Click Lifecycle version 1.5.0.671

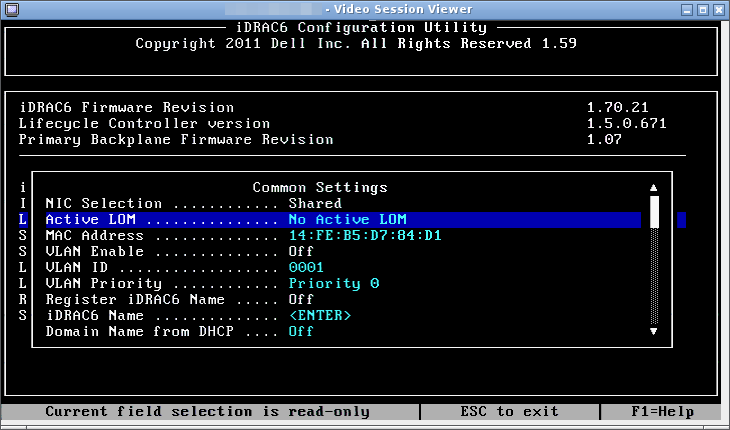627,124
